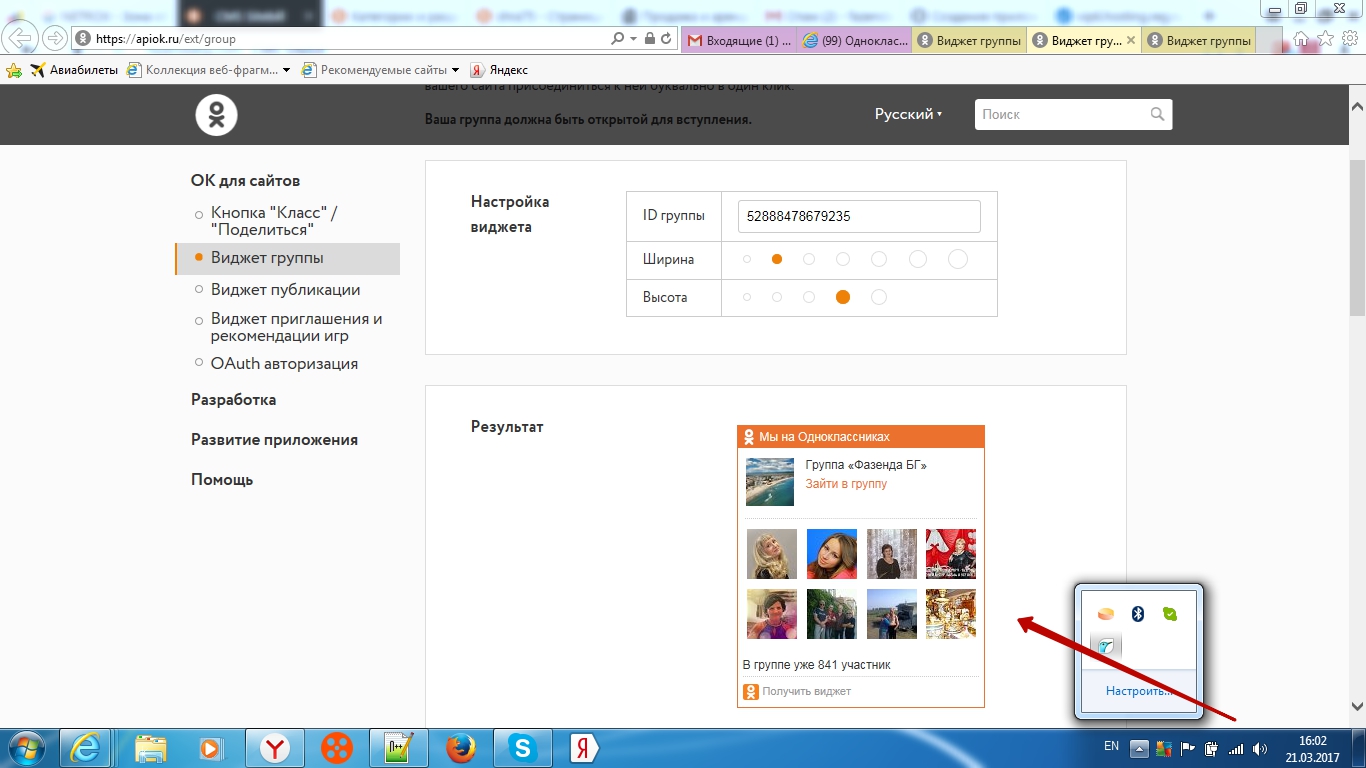Screen dimensions: 1366x768
Task: Open the address bar dropdown arrow beside the magnifier
Action: pos(633,39)
